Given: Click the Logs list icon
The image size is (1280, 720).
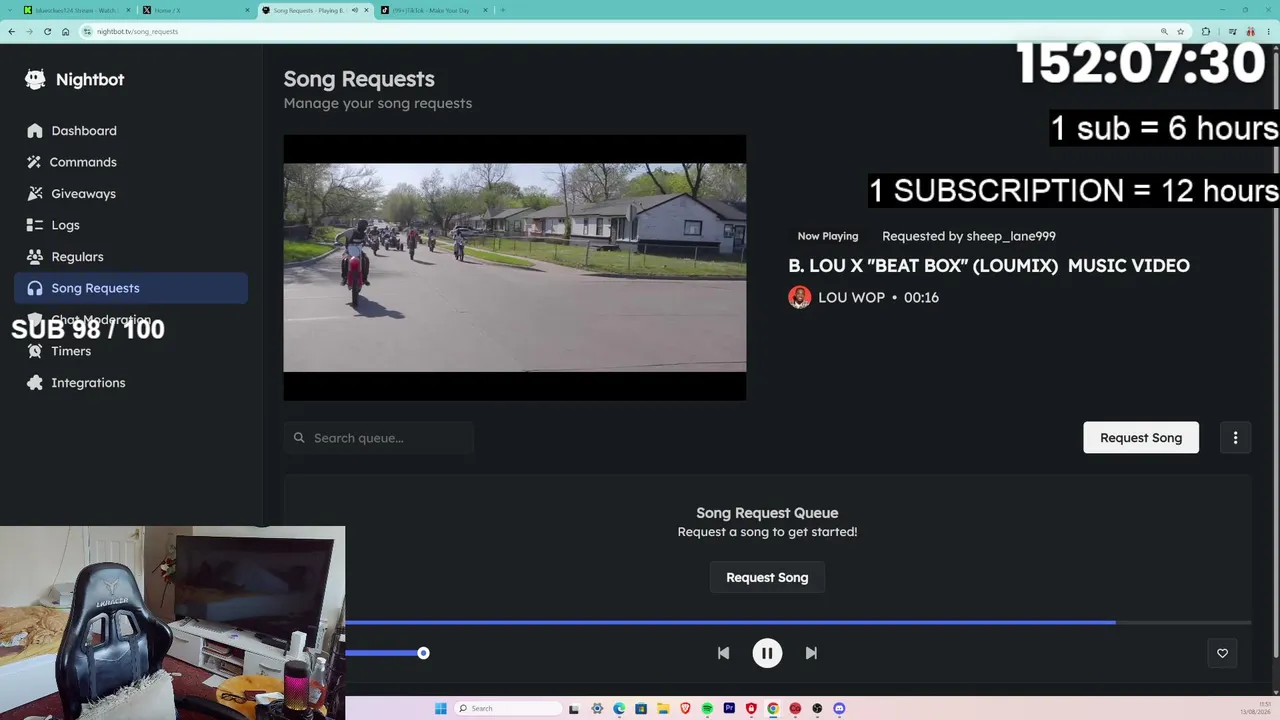Looking at the screenshot, I should point(35,225).
